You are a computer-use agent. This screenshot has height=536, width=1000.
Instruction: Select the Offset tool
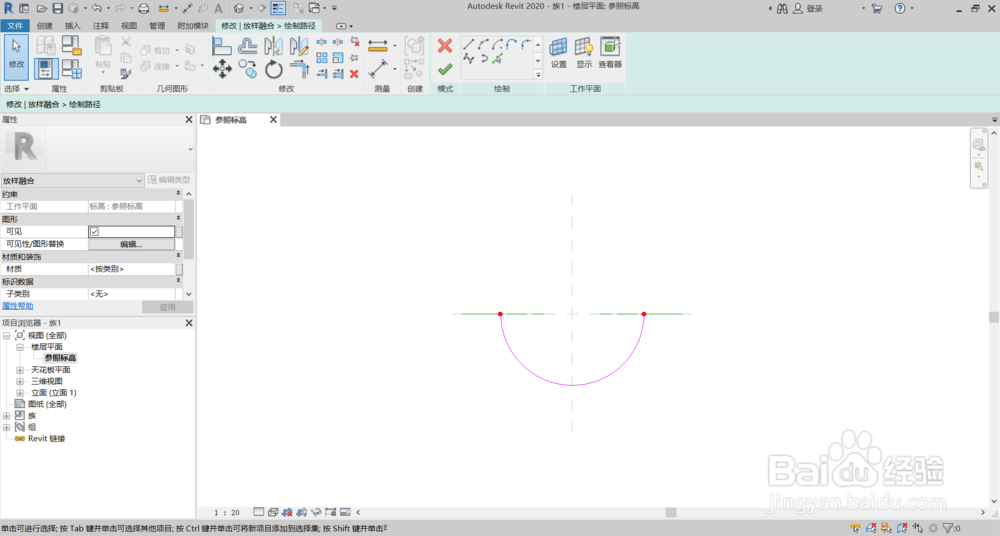pyautogui.click(x=247, y=46)
